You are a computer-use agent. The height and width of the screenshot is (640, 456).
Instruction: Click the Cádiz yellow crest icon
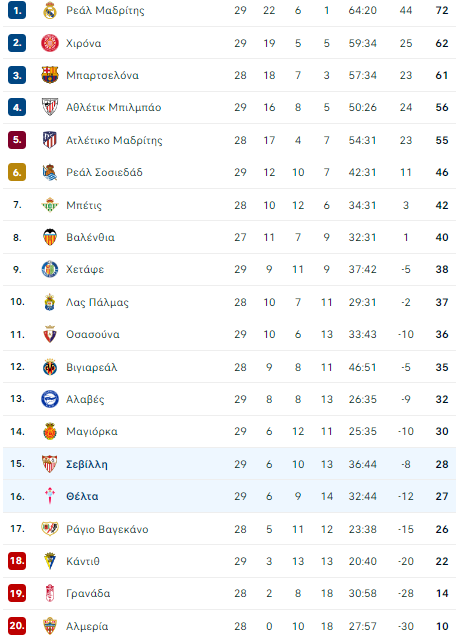pyautogui.click(x=50, y=561)
